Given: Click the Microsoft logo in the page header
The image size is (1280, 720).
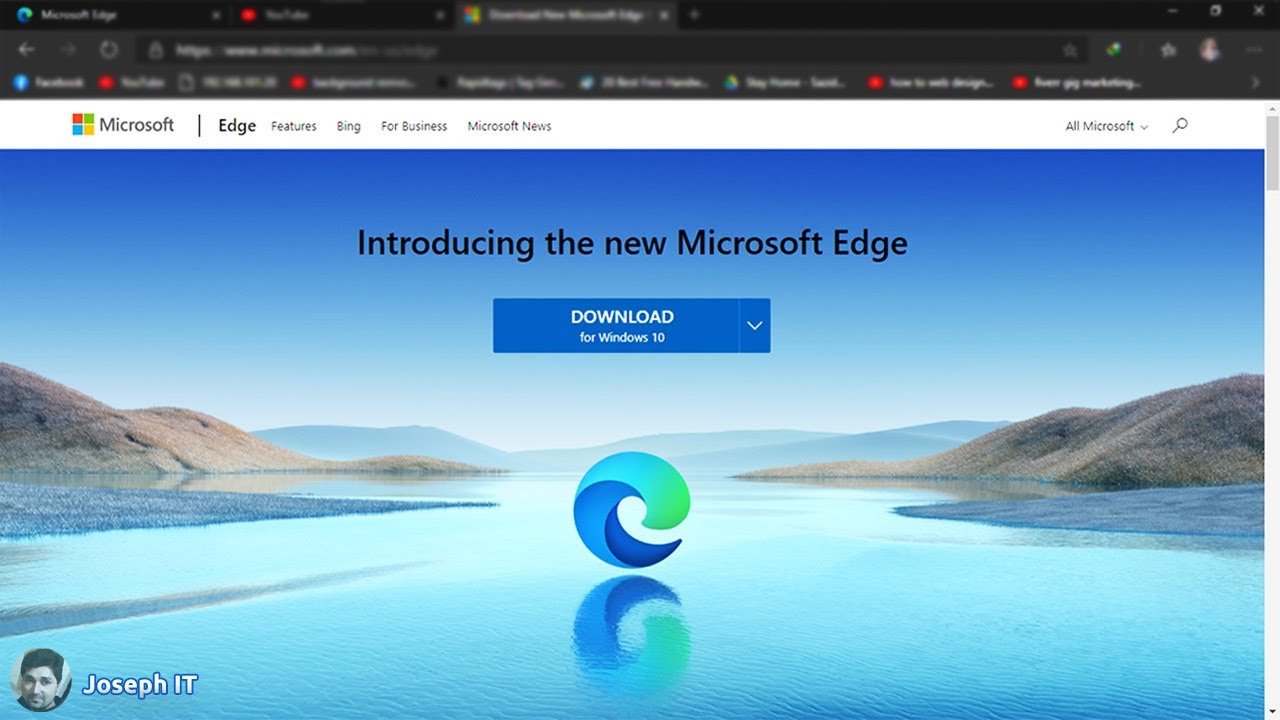Looking at the screenshot, I should click(x=123, y=125).
